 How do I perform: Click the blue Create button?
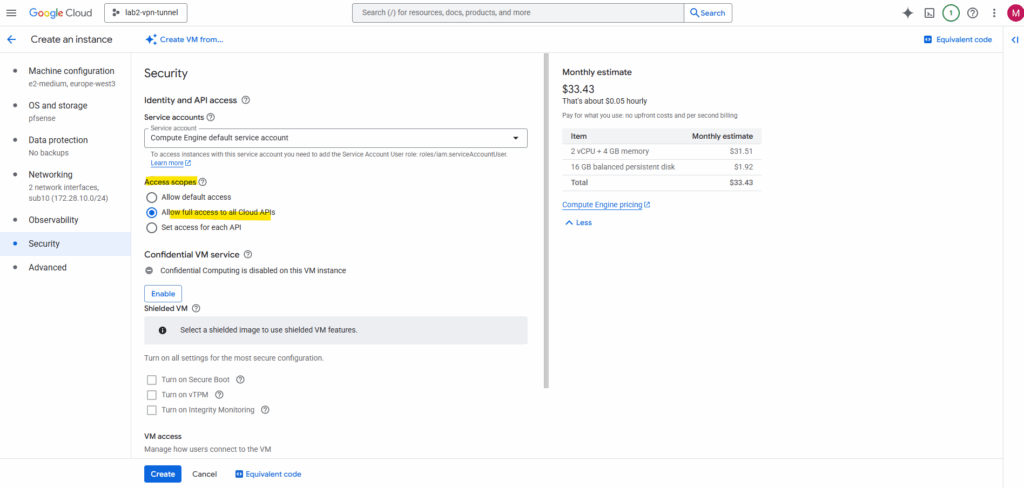(x=162, y=474)
